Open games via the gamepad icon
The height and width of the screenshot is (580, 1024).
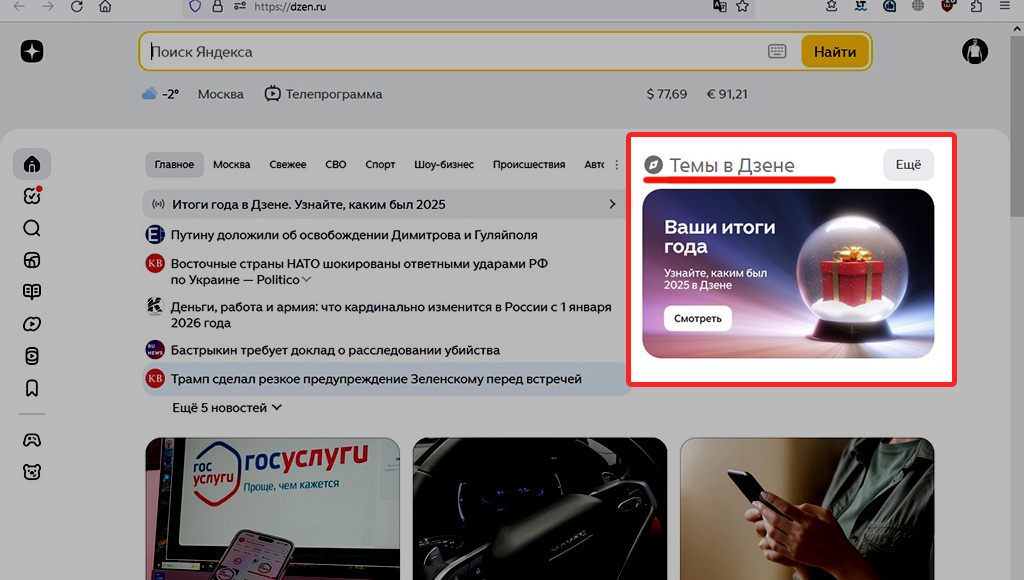click(x=31, y=440)
